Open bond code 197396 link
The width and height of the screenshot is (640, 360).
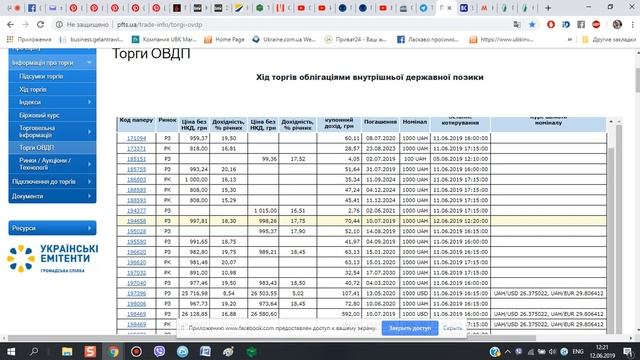(x=136, y=293)
